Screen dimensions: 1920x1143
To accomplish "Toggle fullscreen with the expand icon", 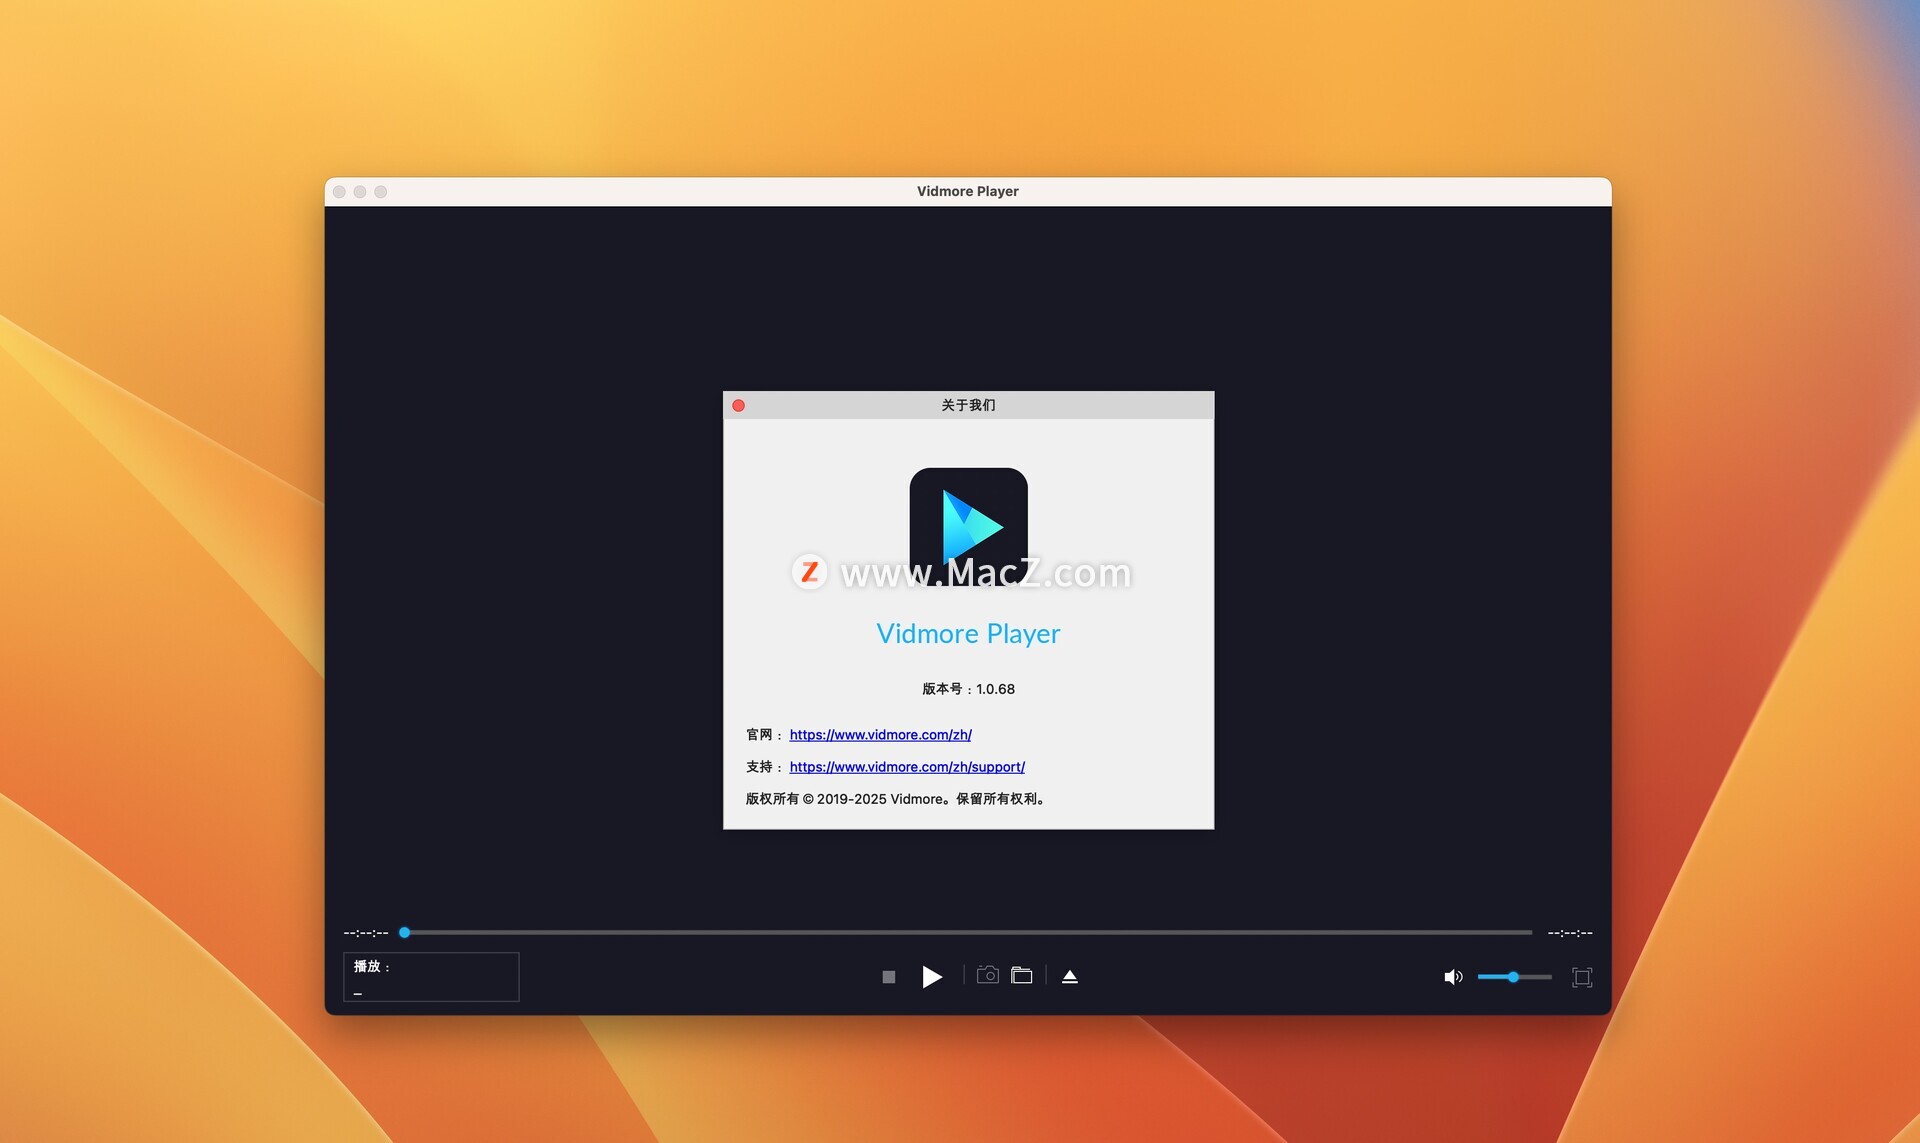I will click(x=1582, y=977).
